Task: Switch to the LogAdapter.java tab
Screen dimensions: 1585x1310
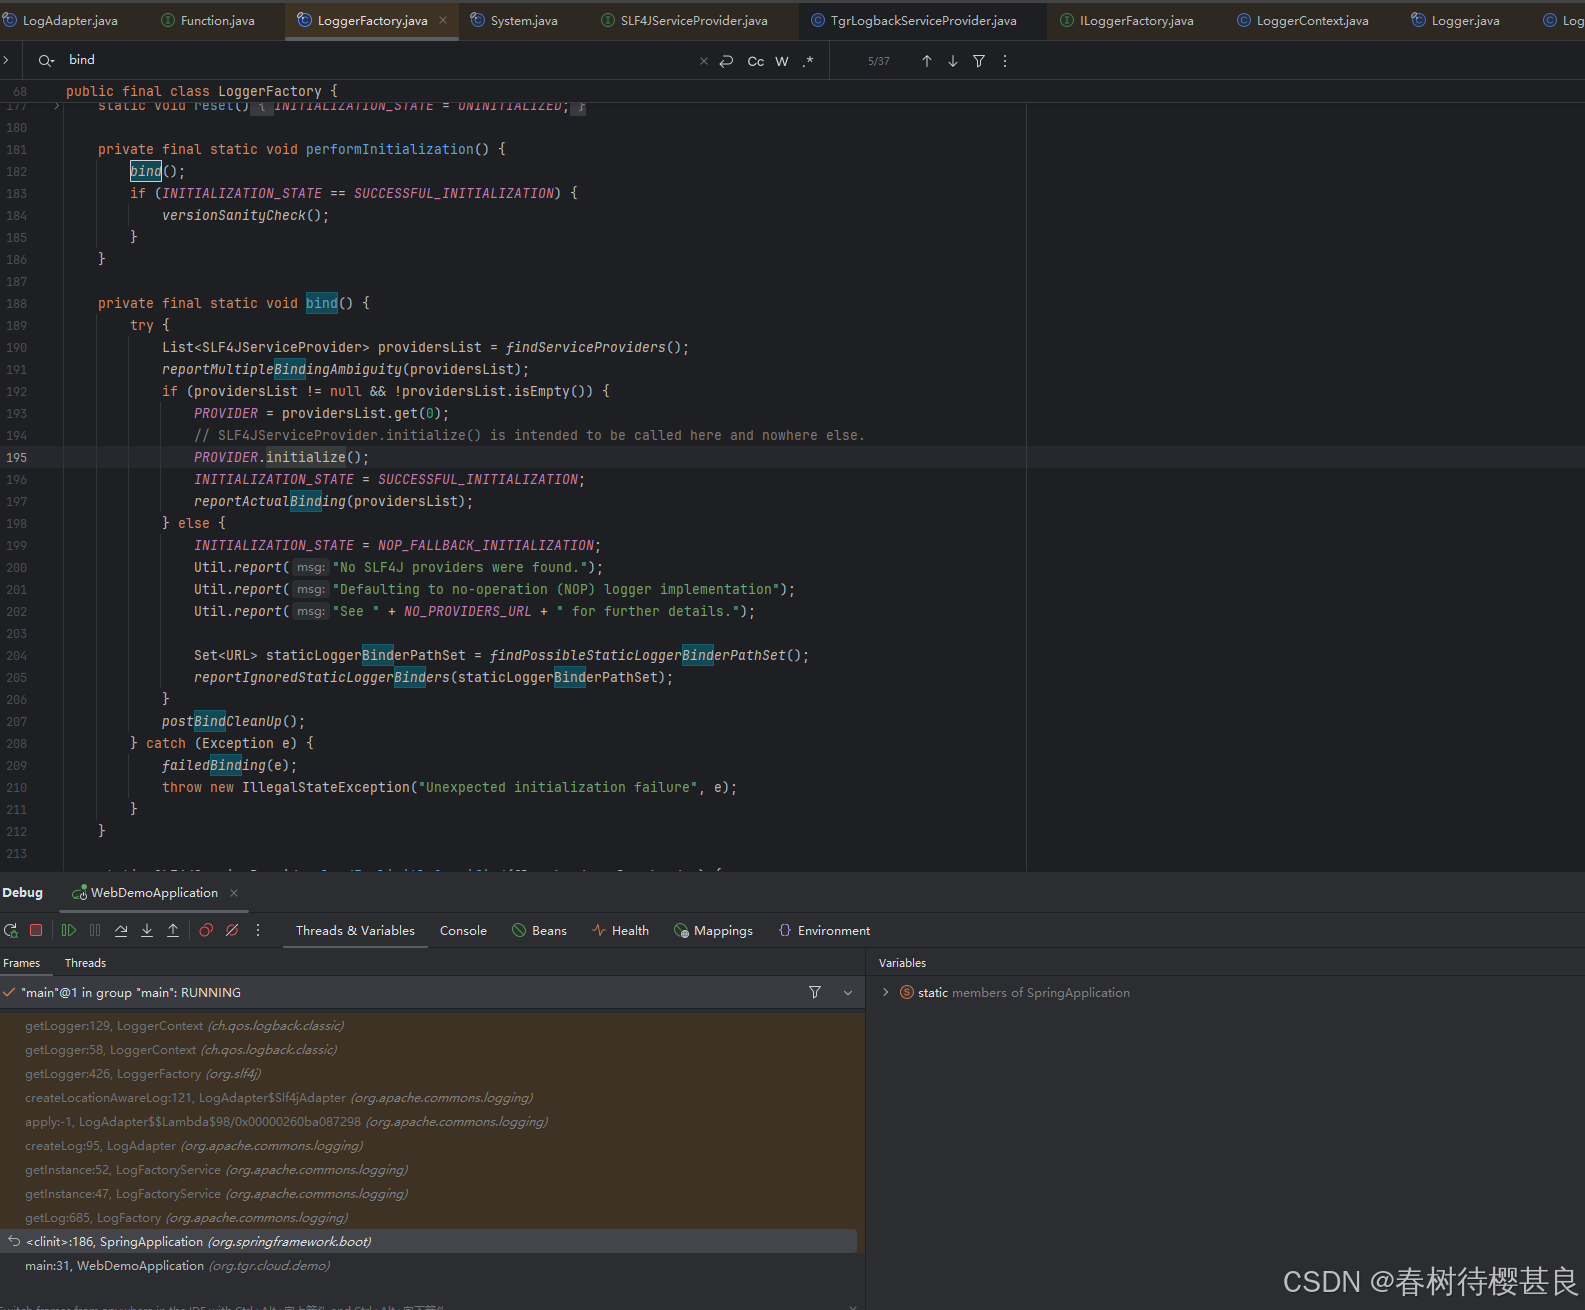Action: (x=60, y=20)
